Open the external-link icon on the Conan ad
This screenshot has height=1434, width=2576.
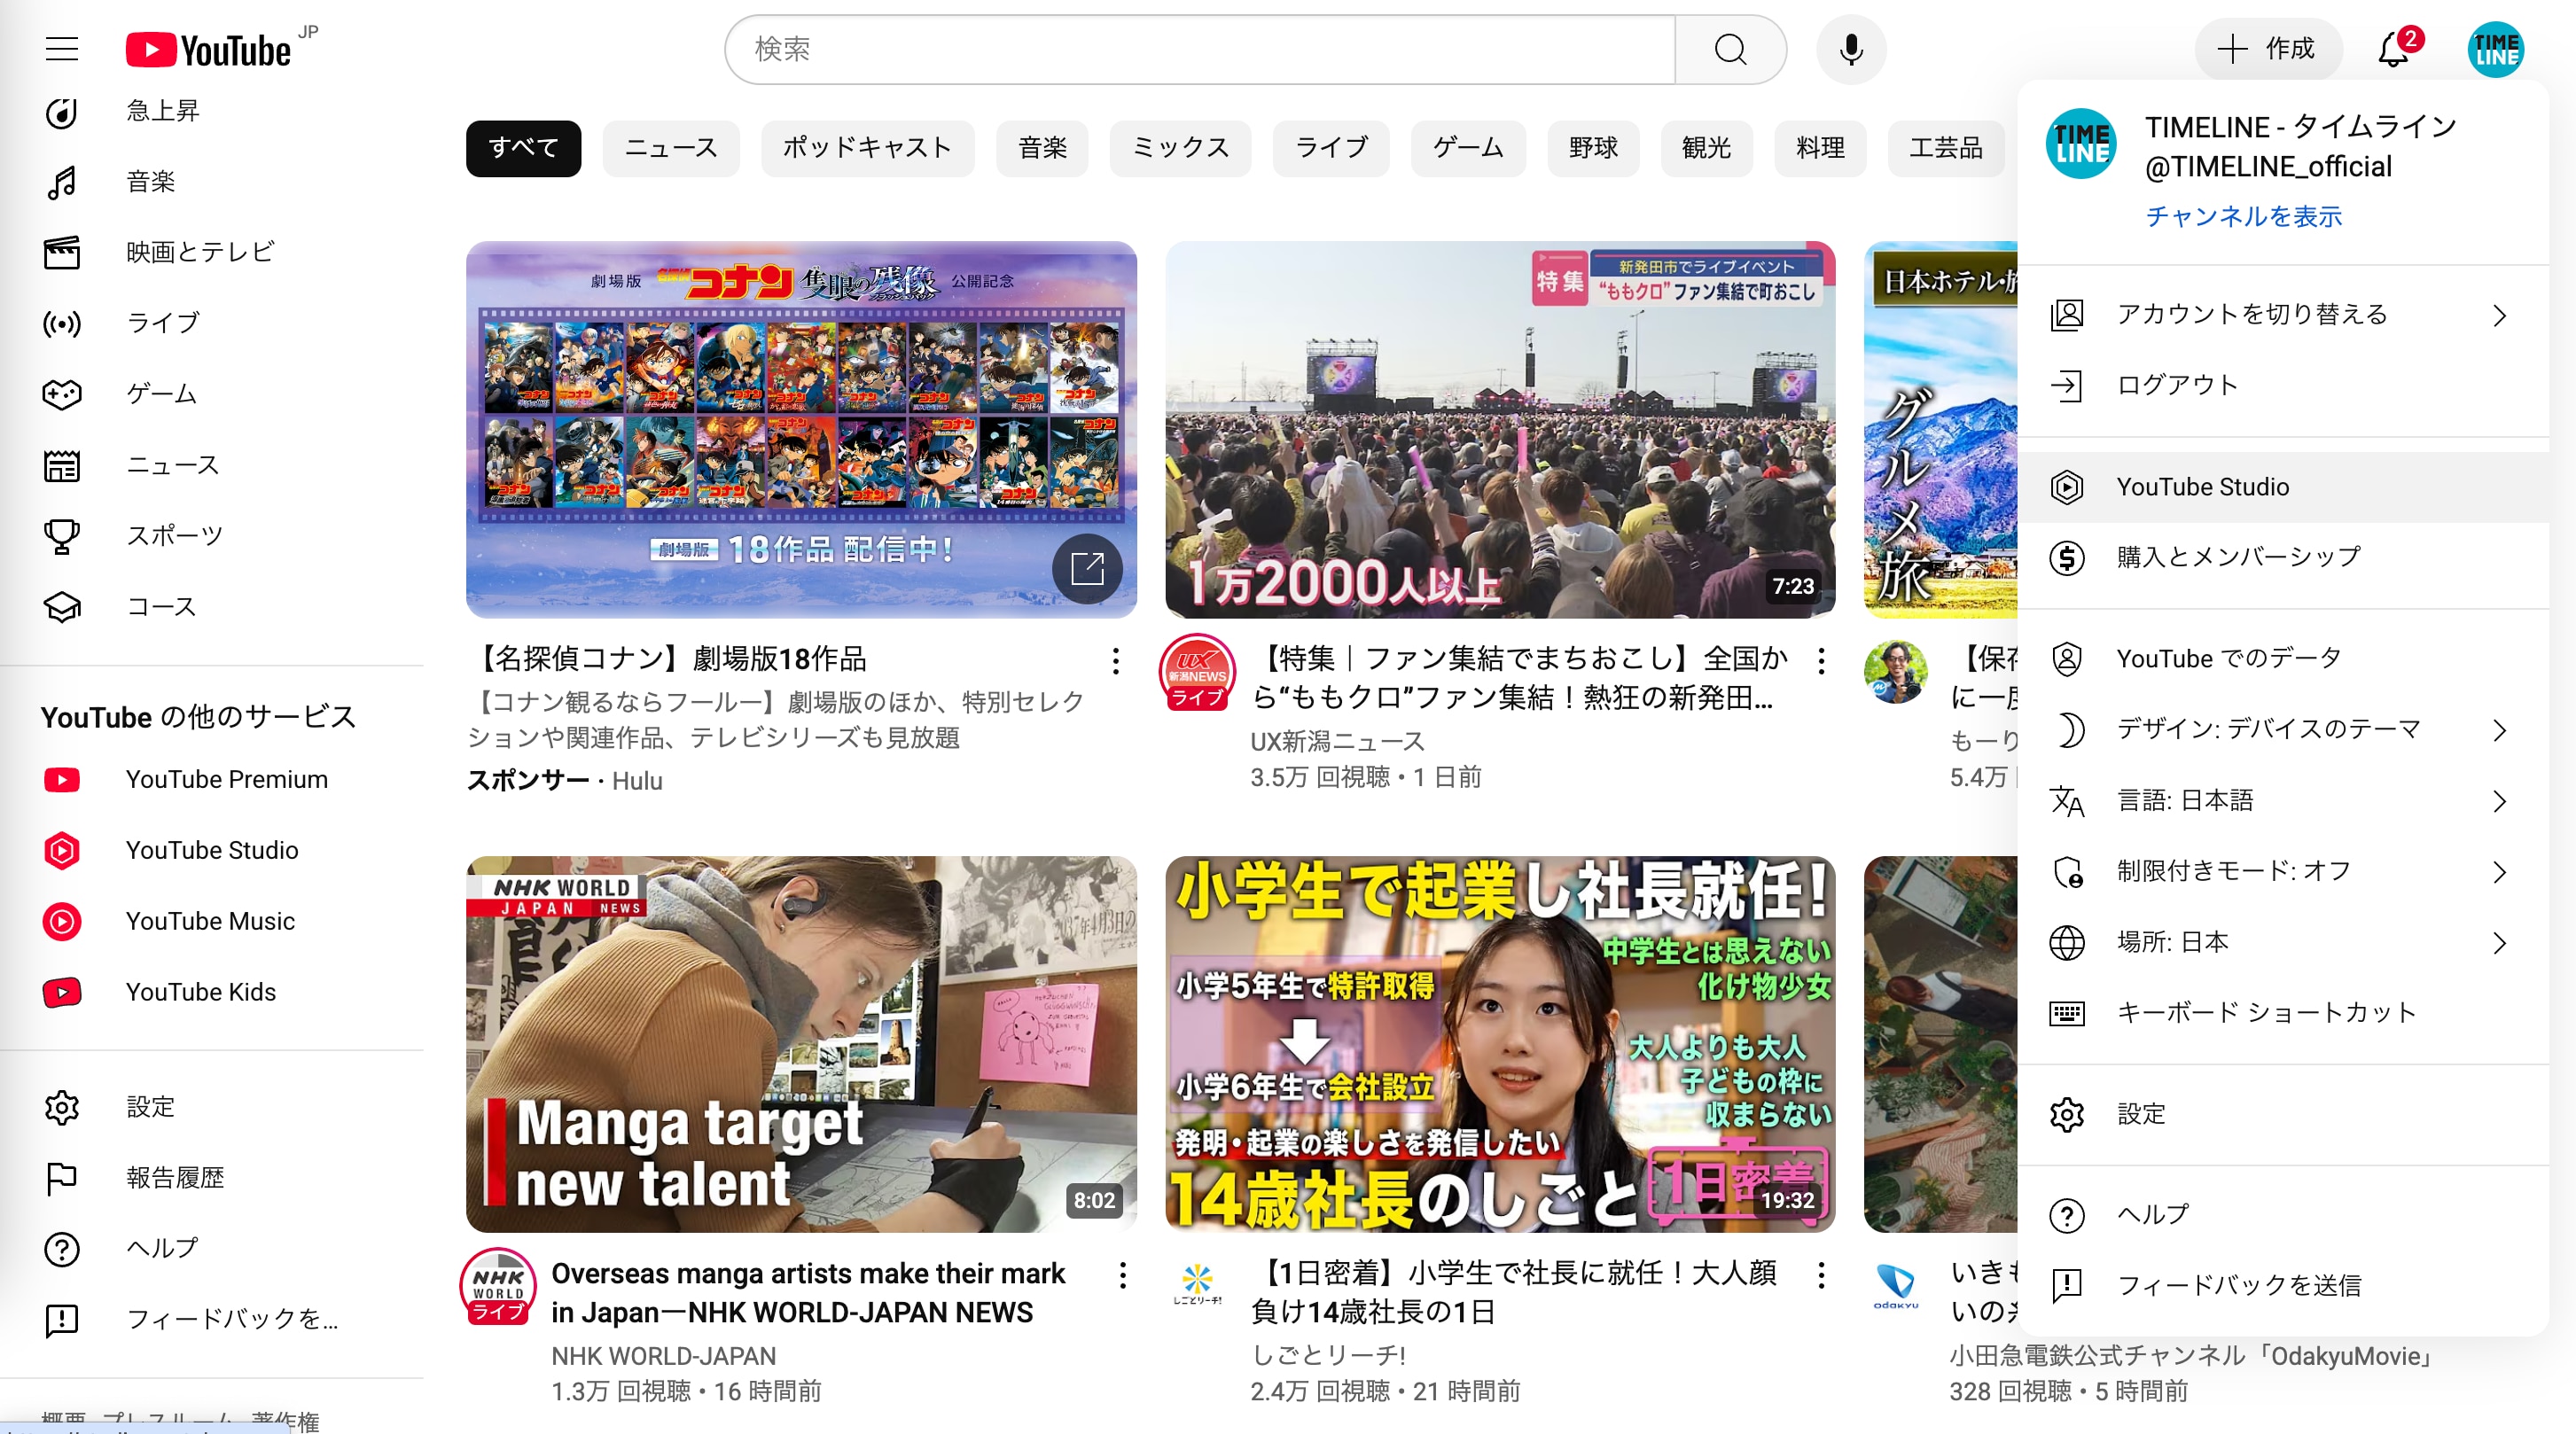[1087, 569]
